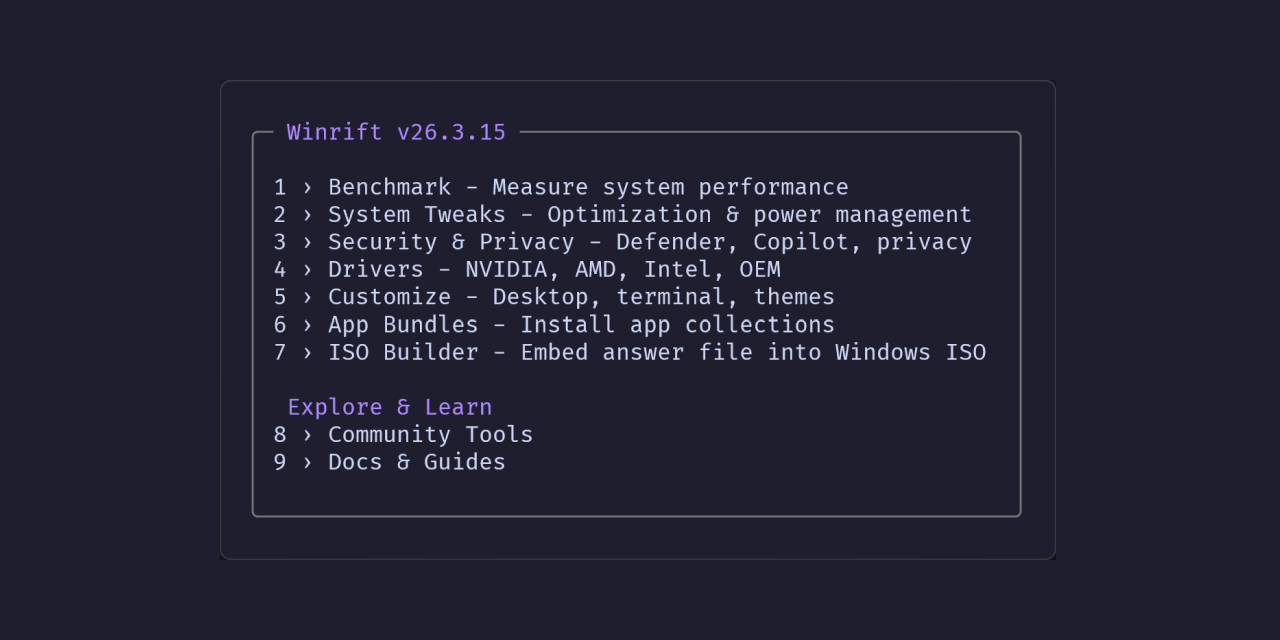The height and width of the screenshot is (640, 1280).
Task: Click the number 1 before Benchmark
Action: (x=279, y=186)
